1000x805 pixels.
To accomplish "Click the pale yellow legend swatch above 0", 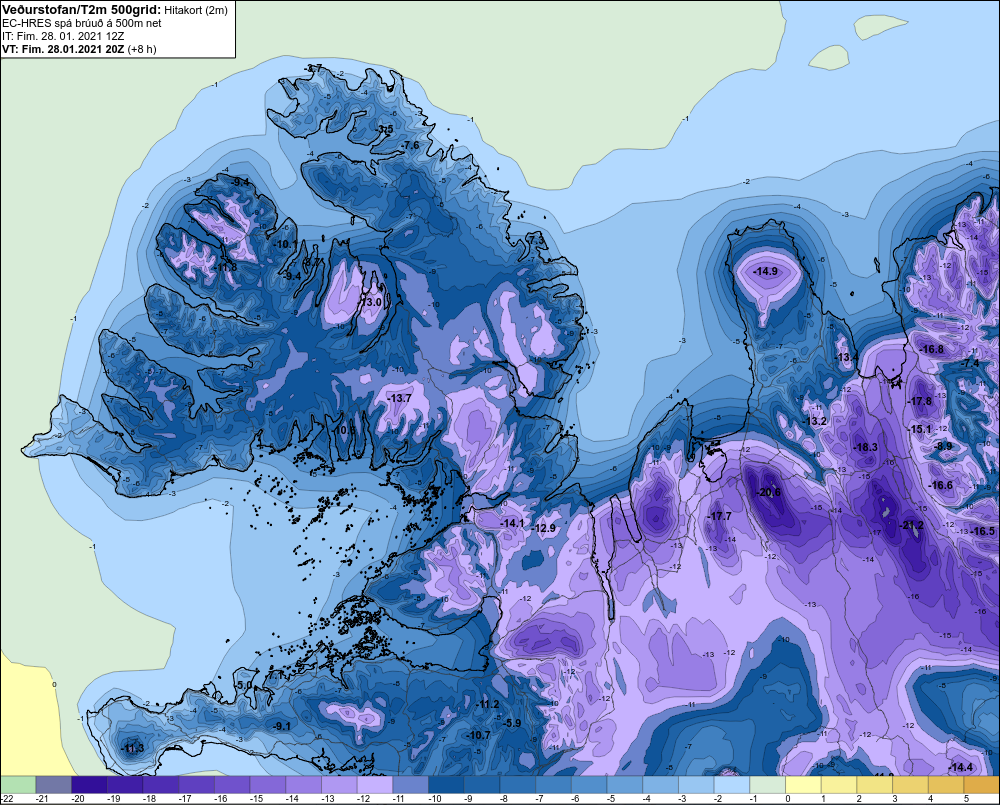I will pos(804,785).
